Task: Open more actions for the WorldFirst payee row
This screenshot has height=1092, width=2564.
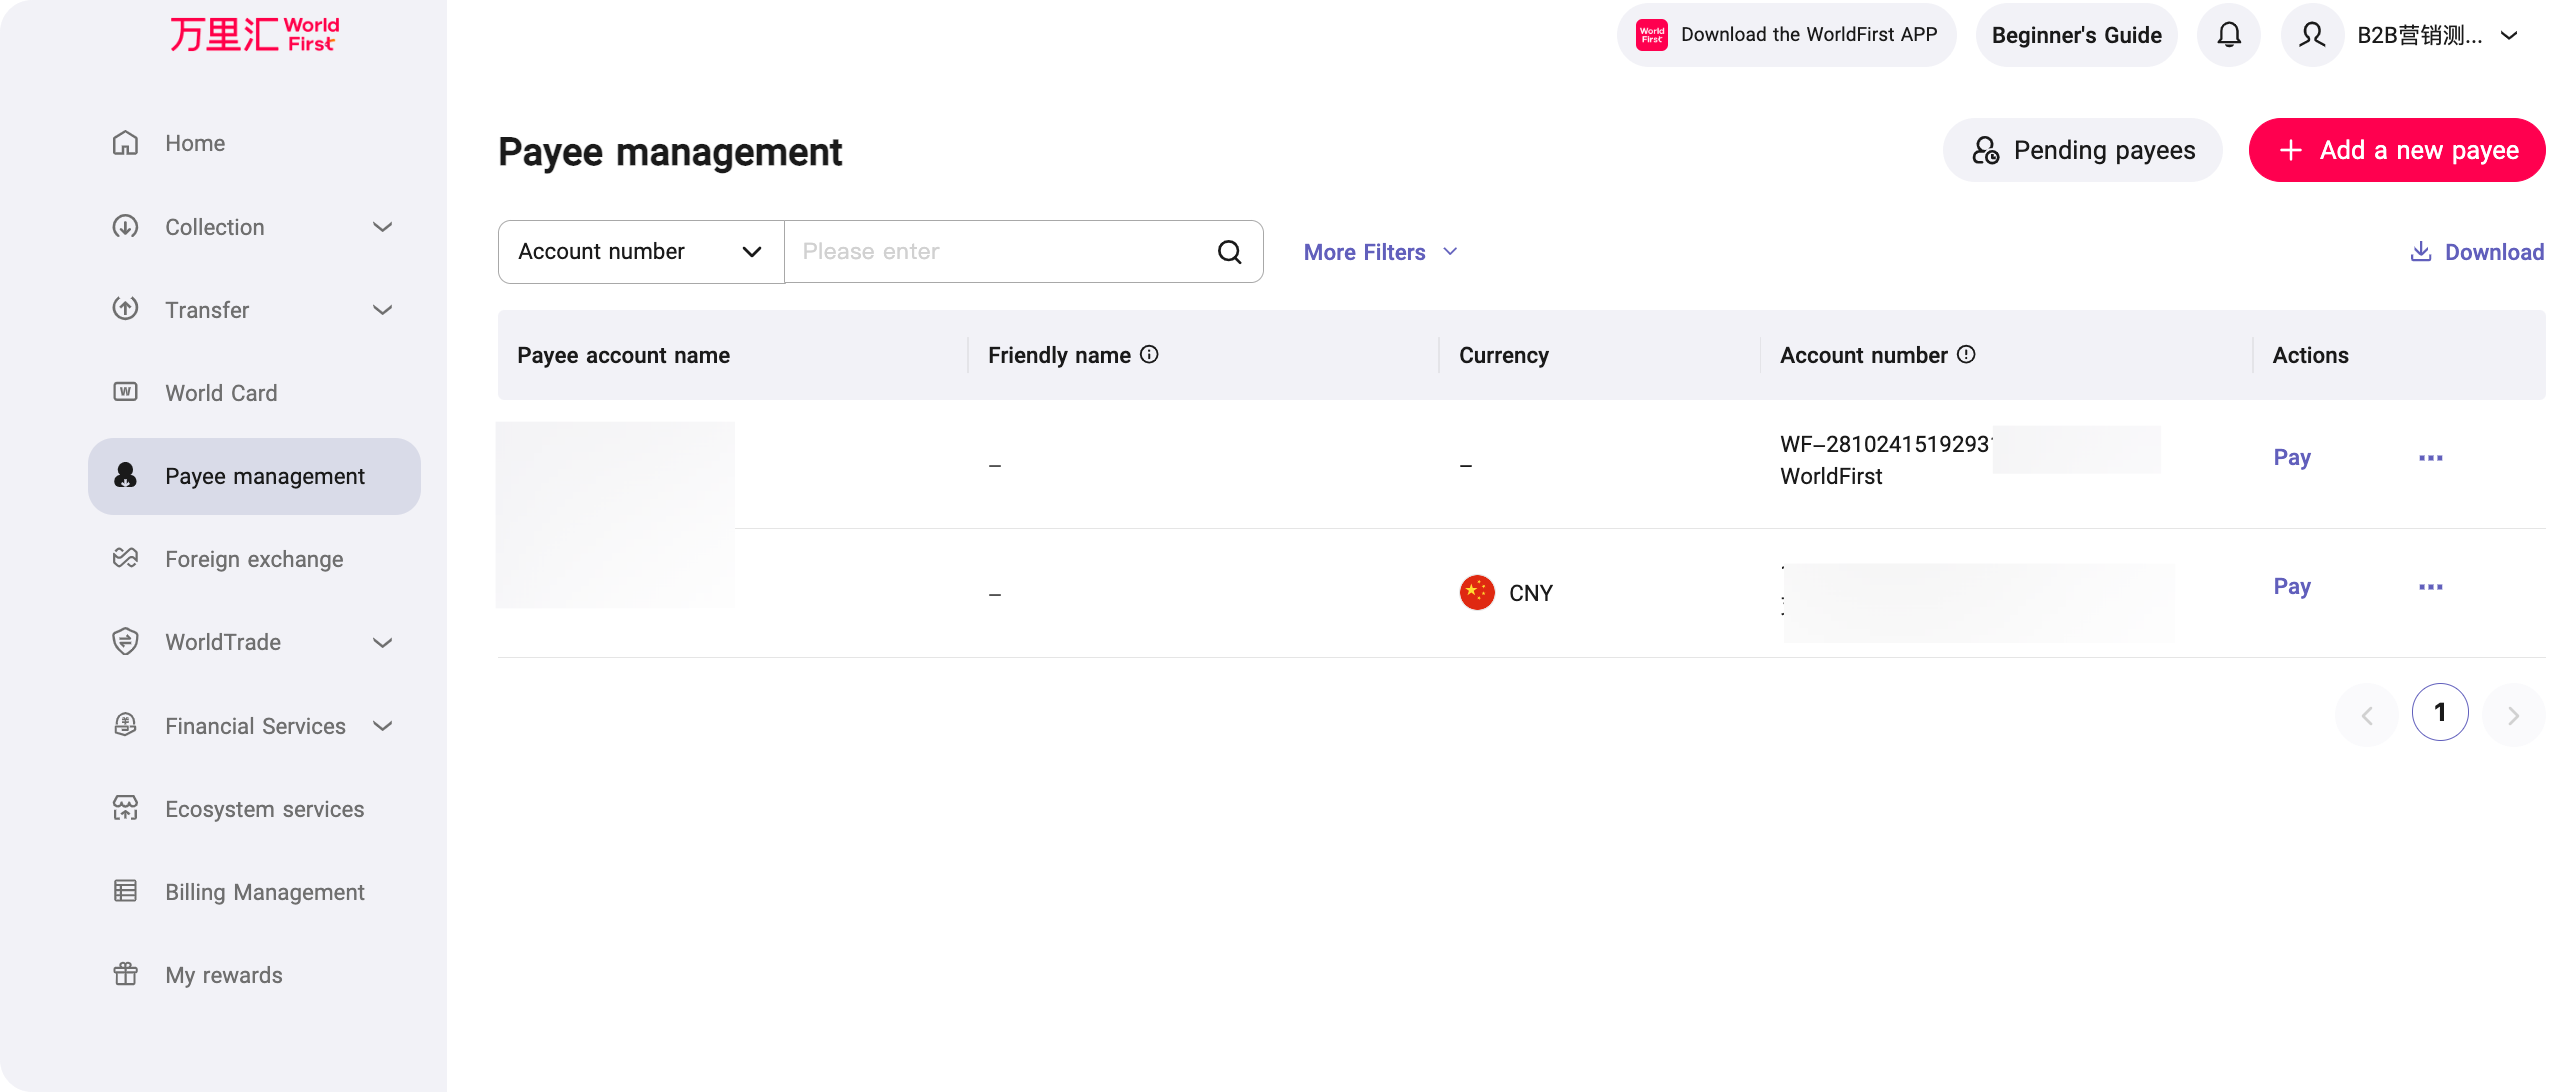Action: coord(2431,458)
